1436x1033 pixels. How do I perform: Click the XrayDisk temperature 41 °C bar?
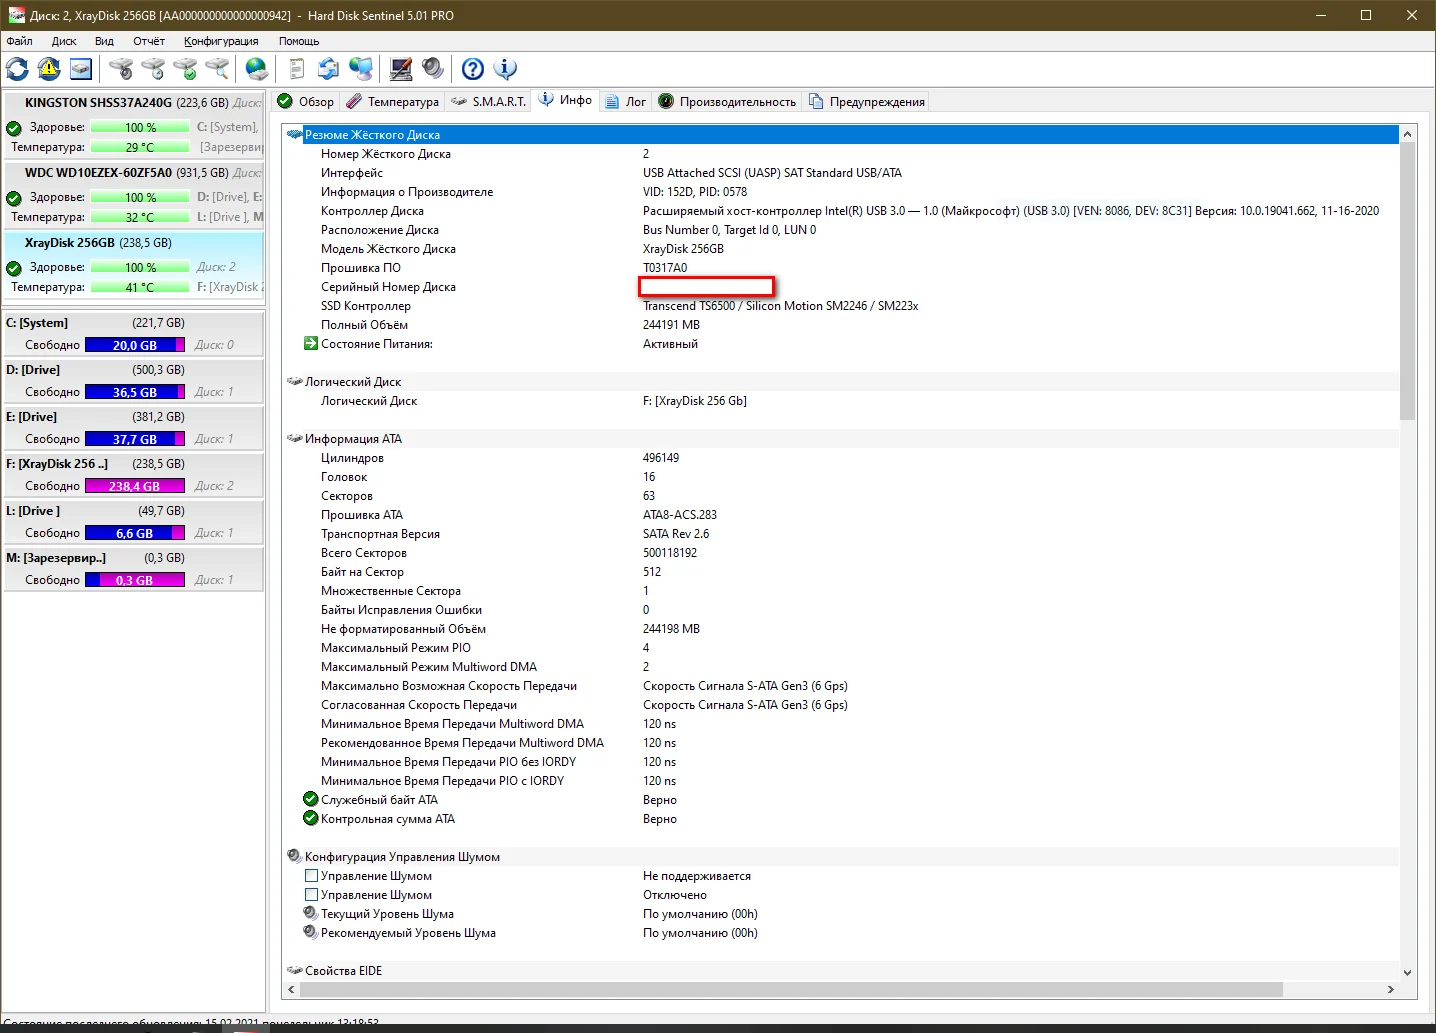[x=140, y=288]
